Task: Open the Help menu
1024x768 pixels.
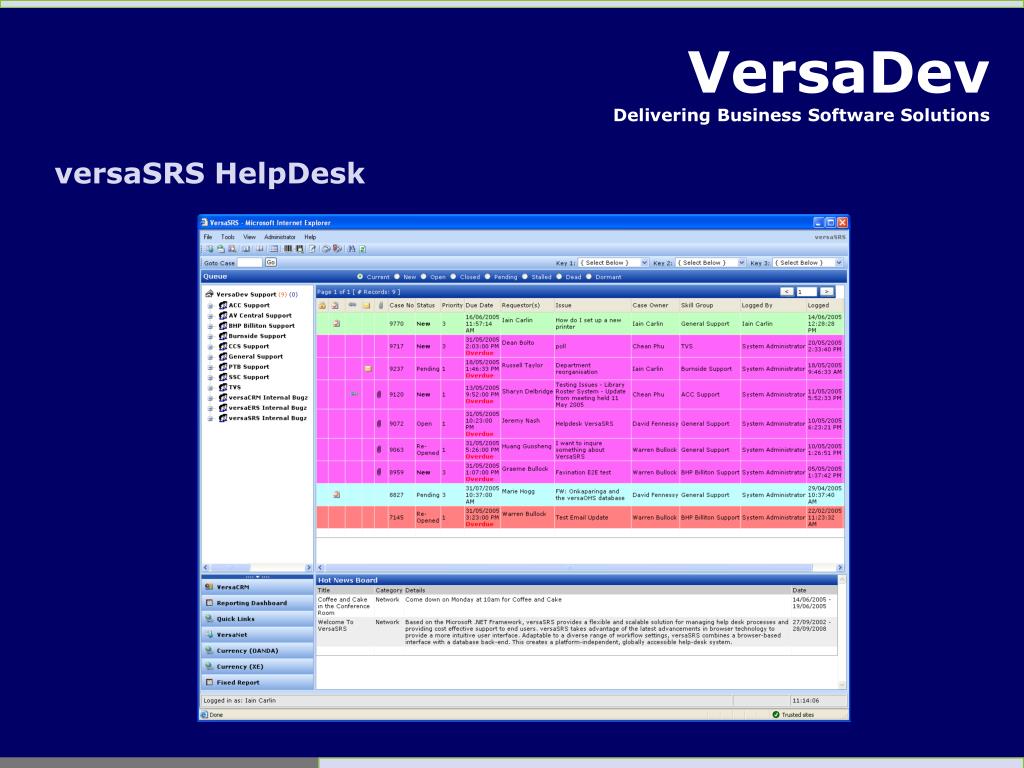Action: click(310, 237)
